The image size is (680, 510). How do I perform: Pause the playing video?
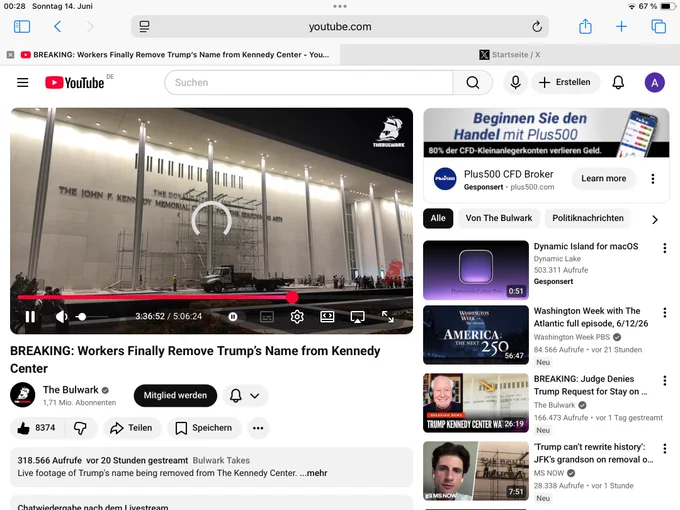tap(30, 317)
